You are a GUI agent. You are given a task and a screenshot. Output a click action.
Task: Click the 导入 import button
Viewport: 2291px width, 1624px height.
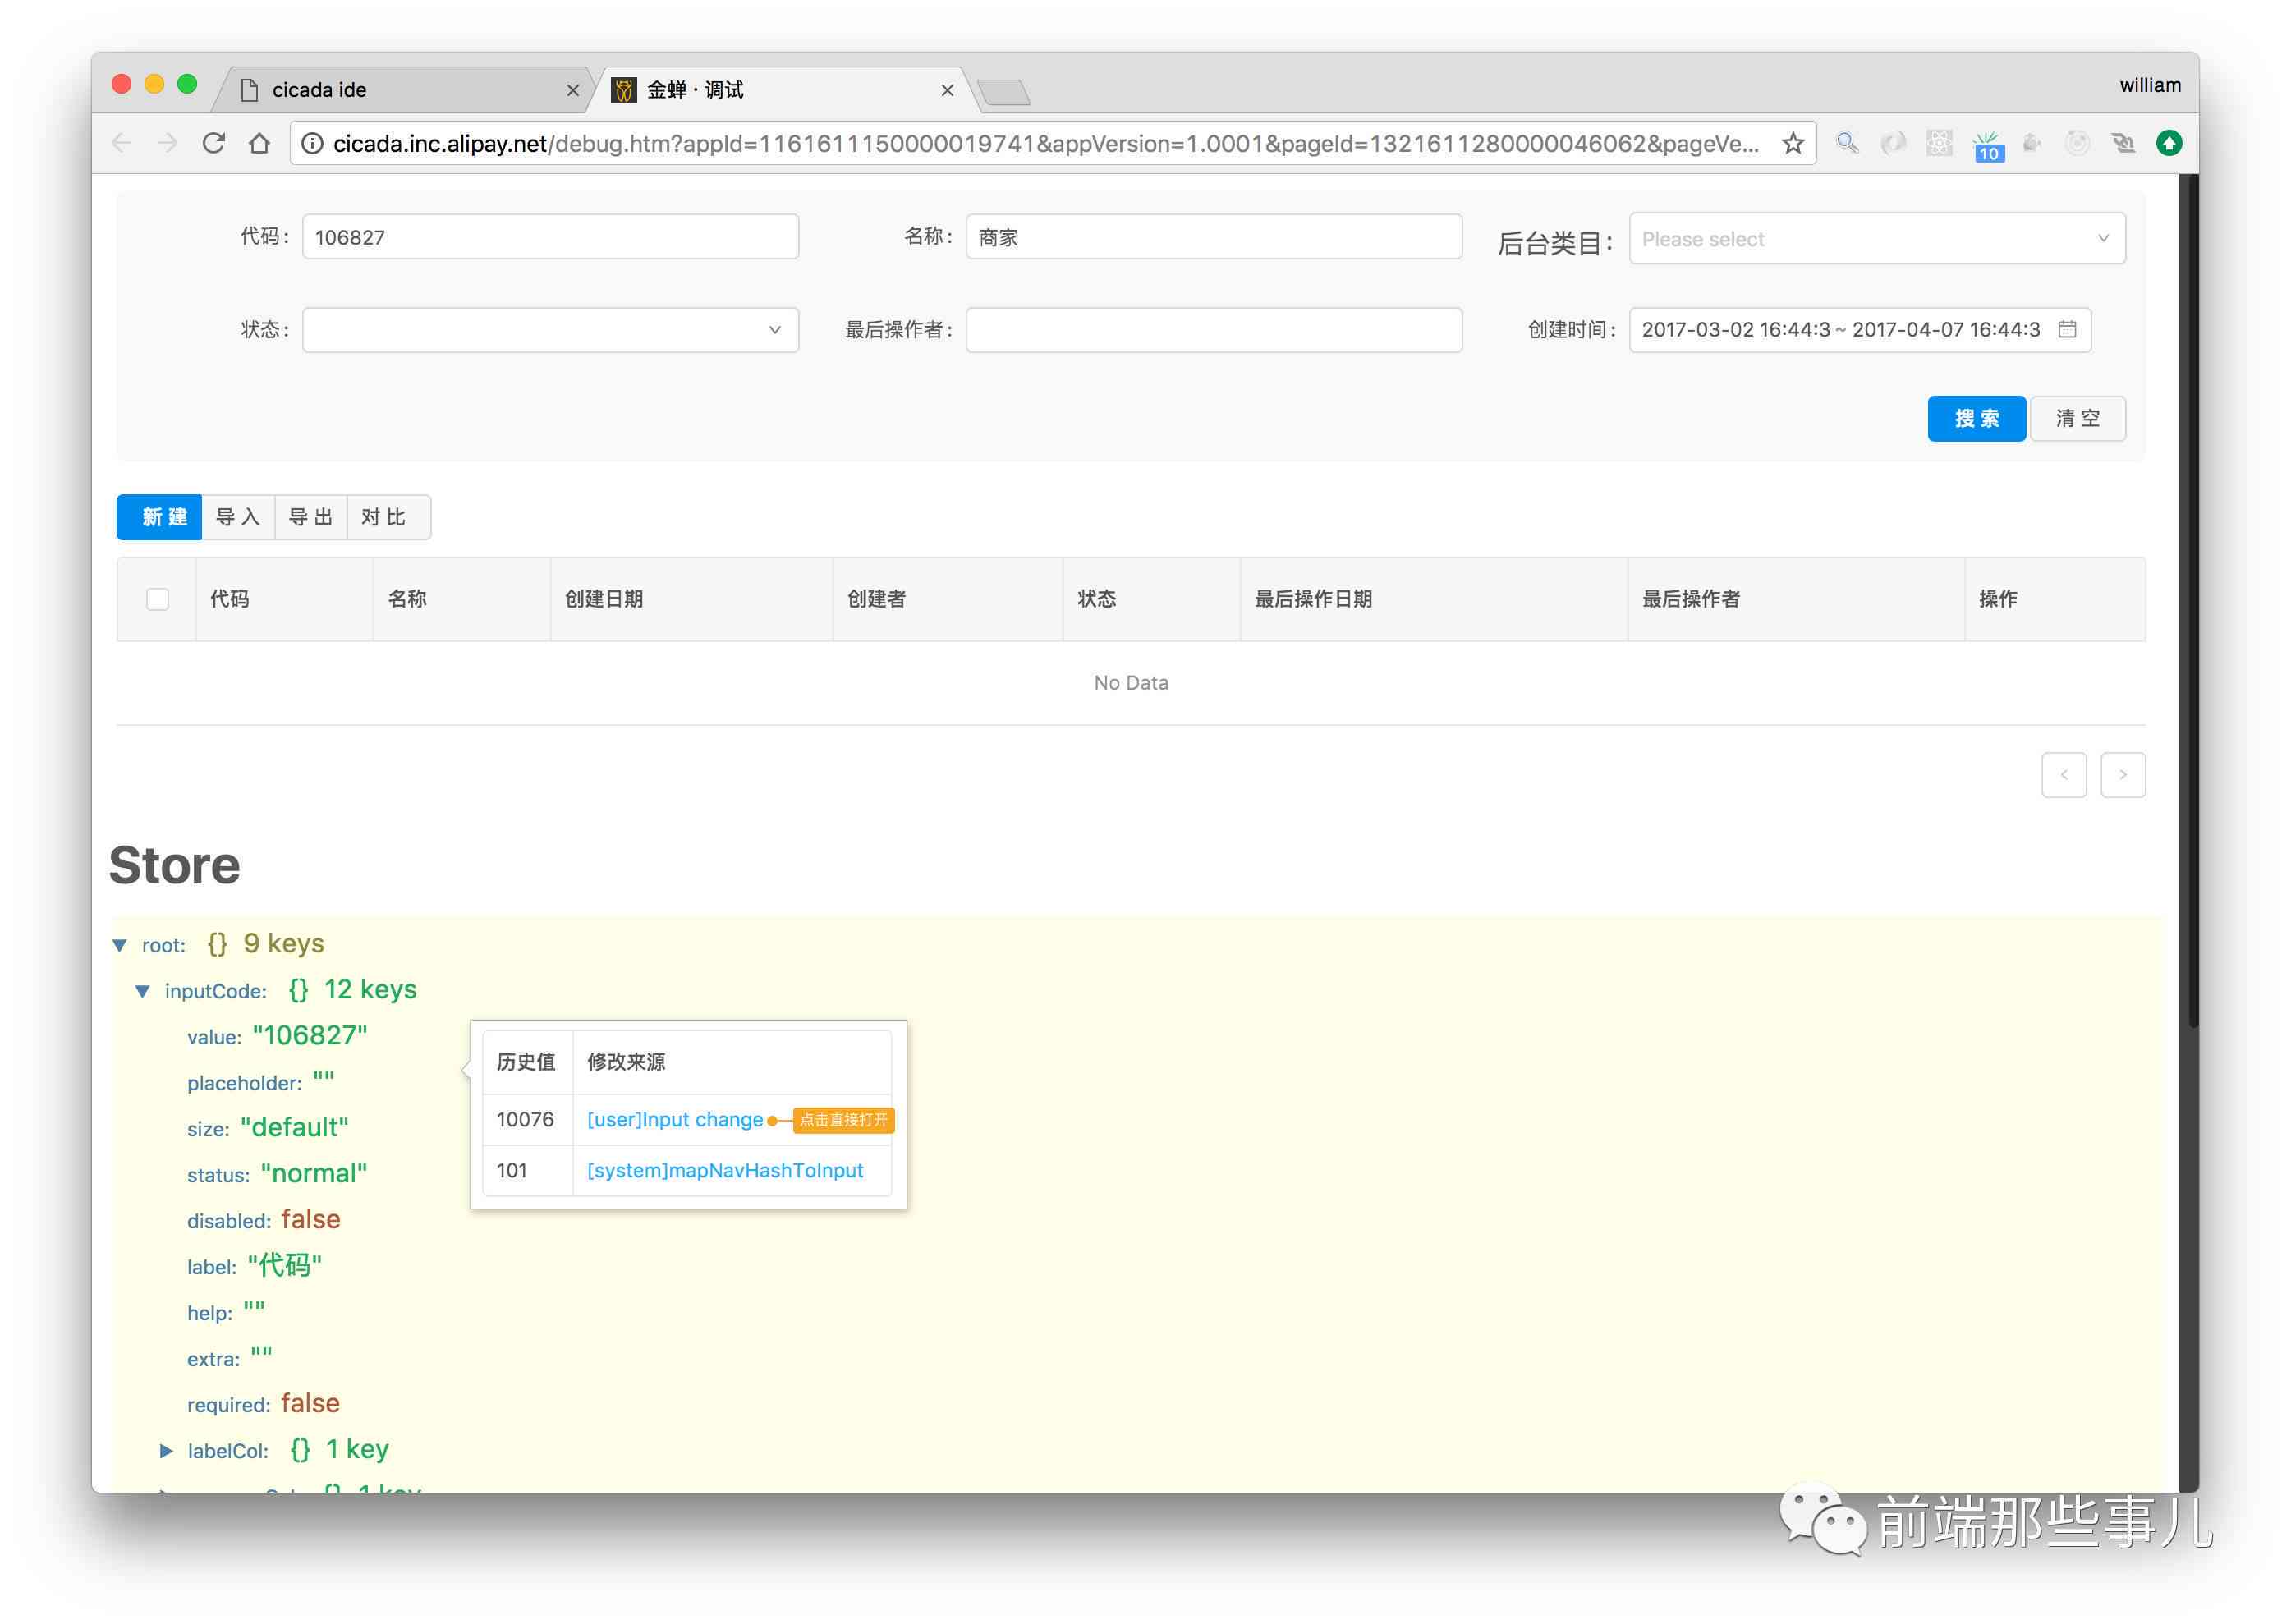238,517
